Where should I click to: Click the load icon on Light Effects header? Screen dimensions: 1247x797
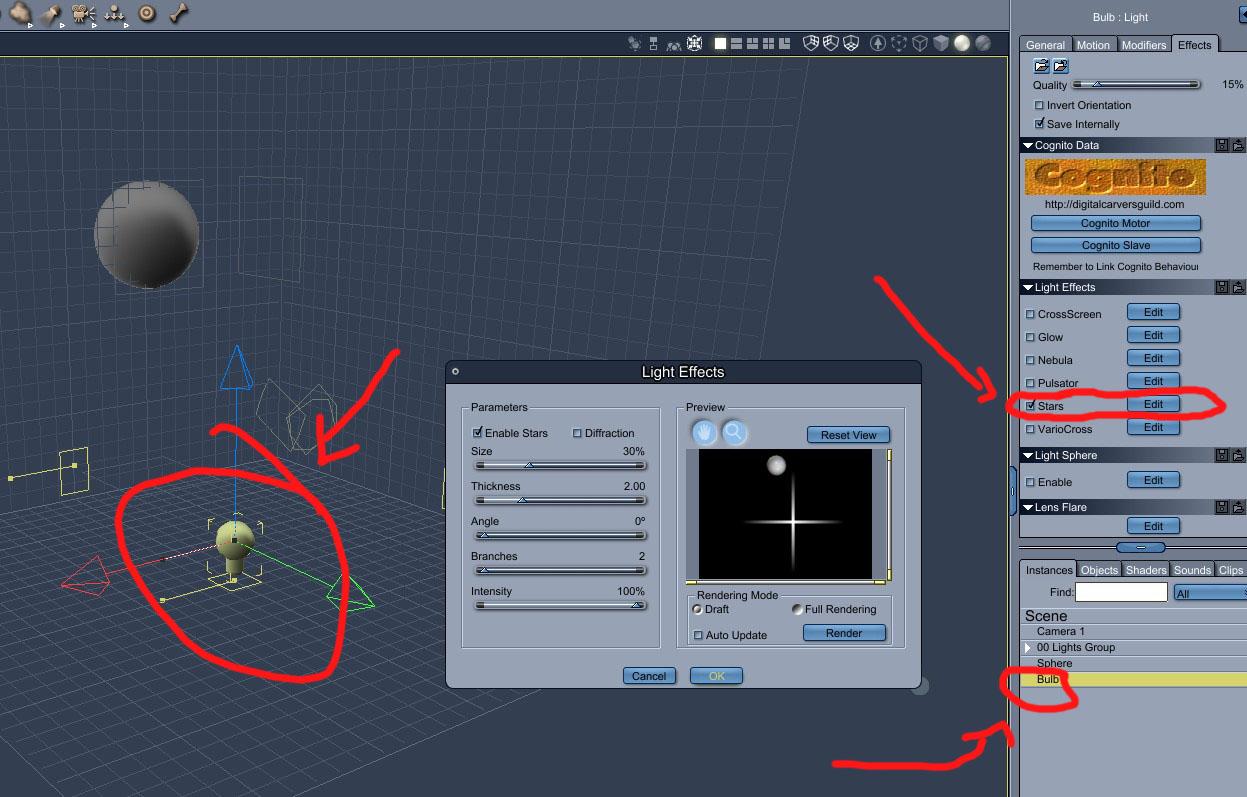pos(1238,287)
